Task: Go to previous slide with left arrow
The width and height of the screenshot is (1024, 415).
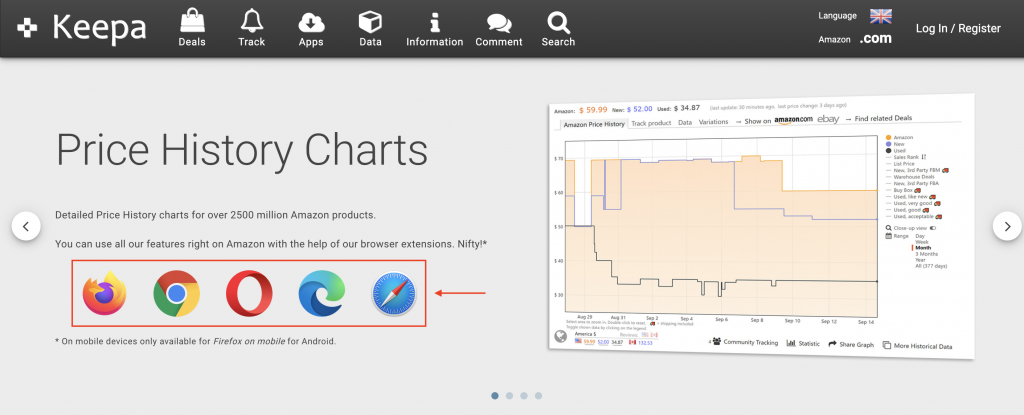Action: click(26, 227)
